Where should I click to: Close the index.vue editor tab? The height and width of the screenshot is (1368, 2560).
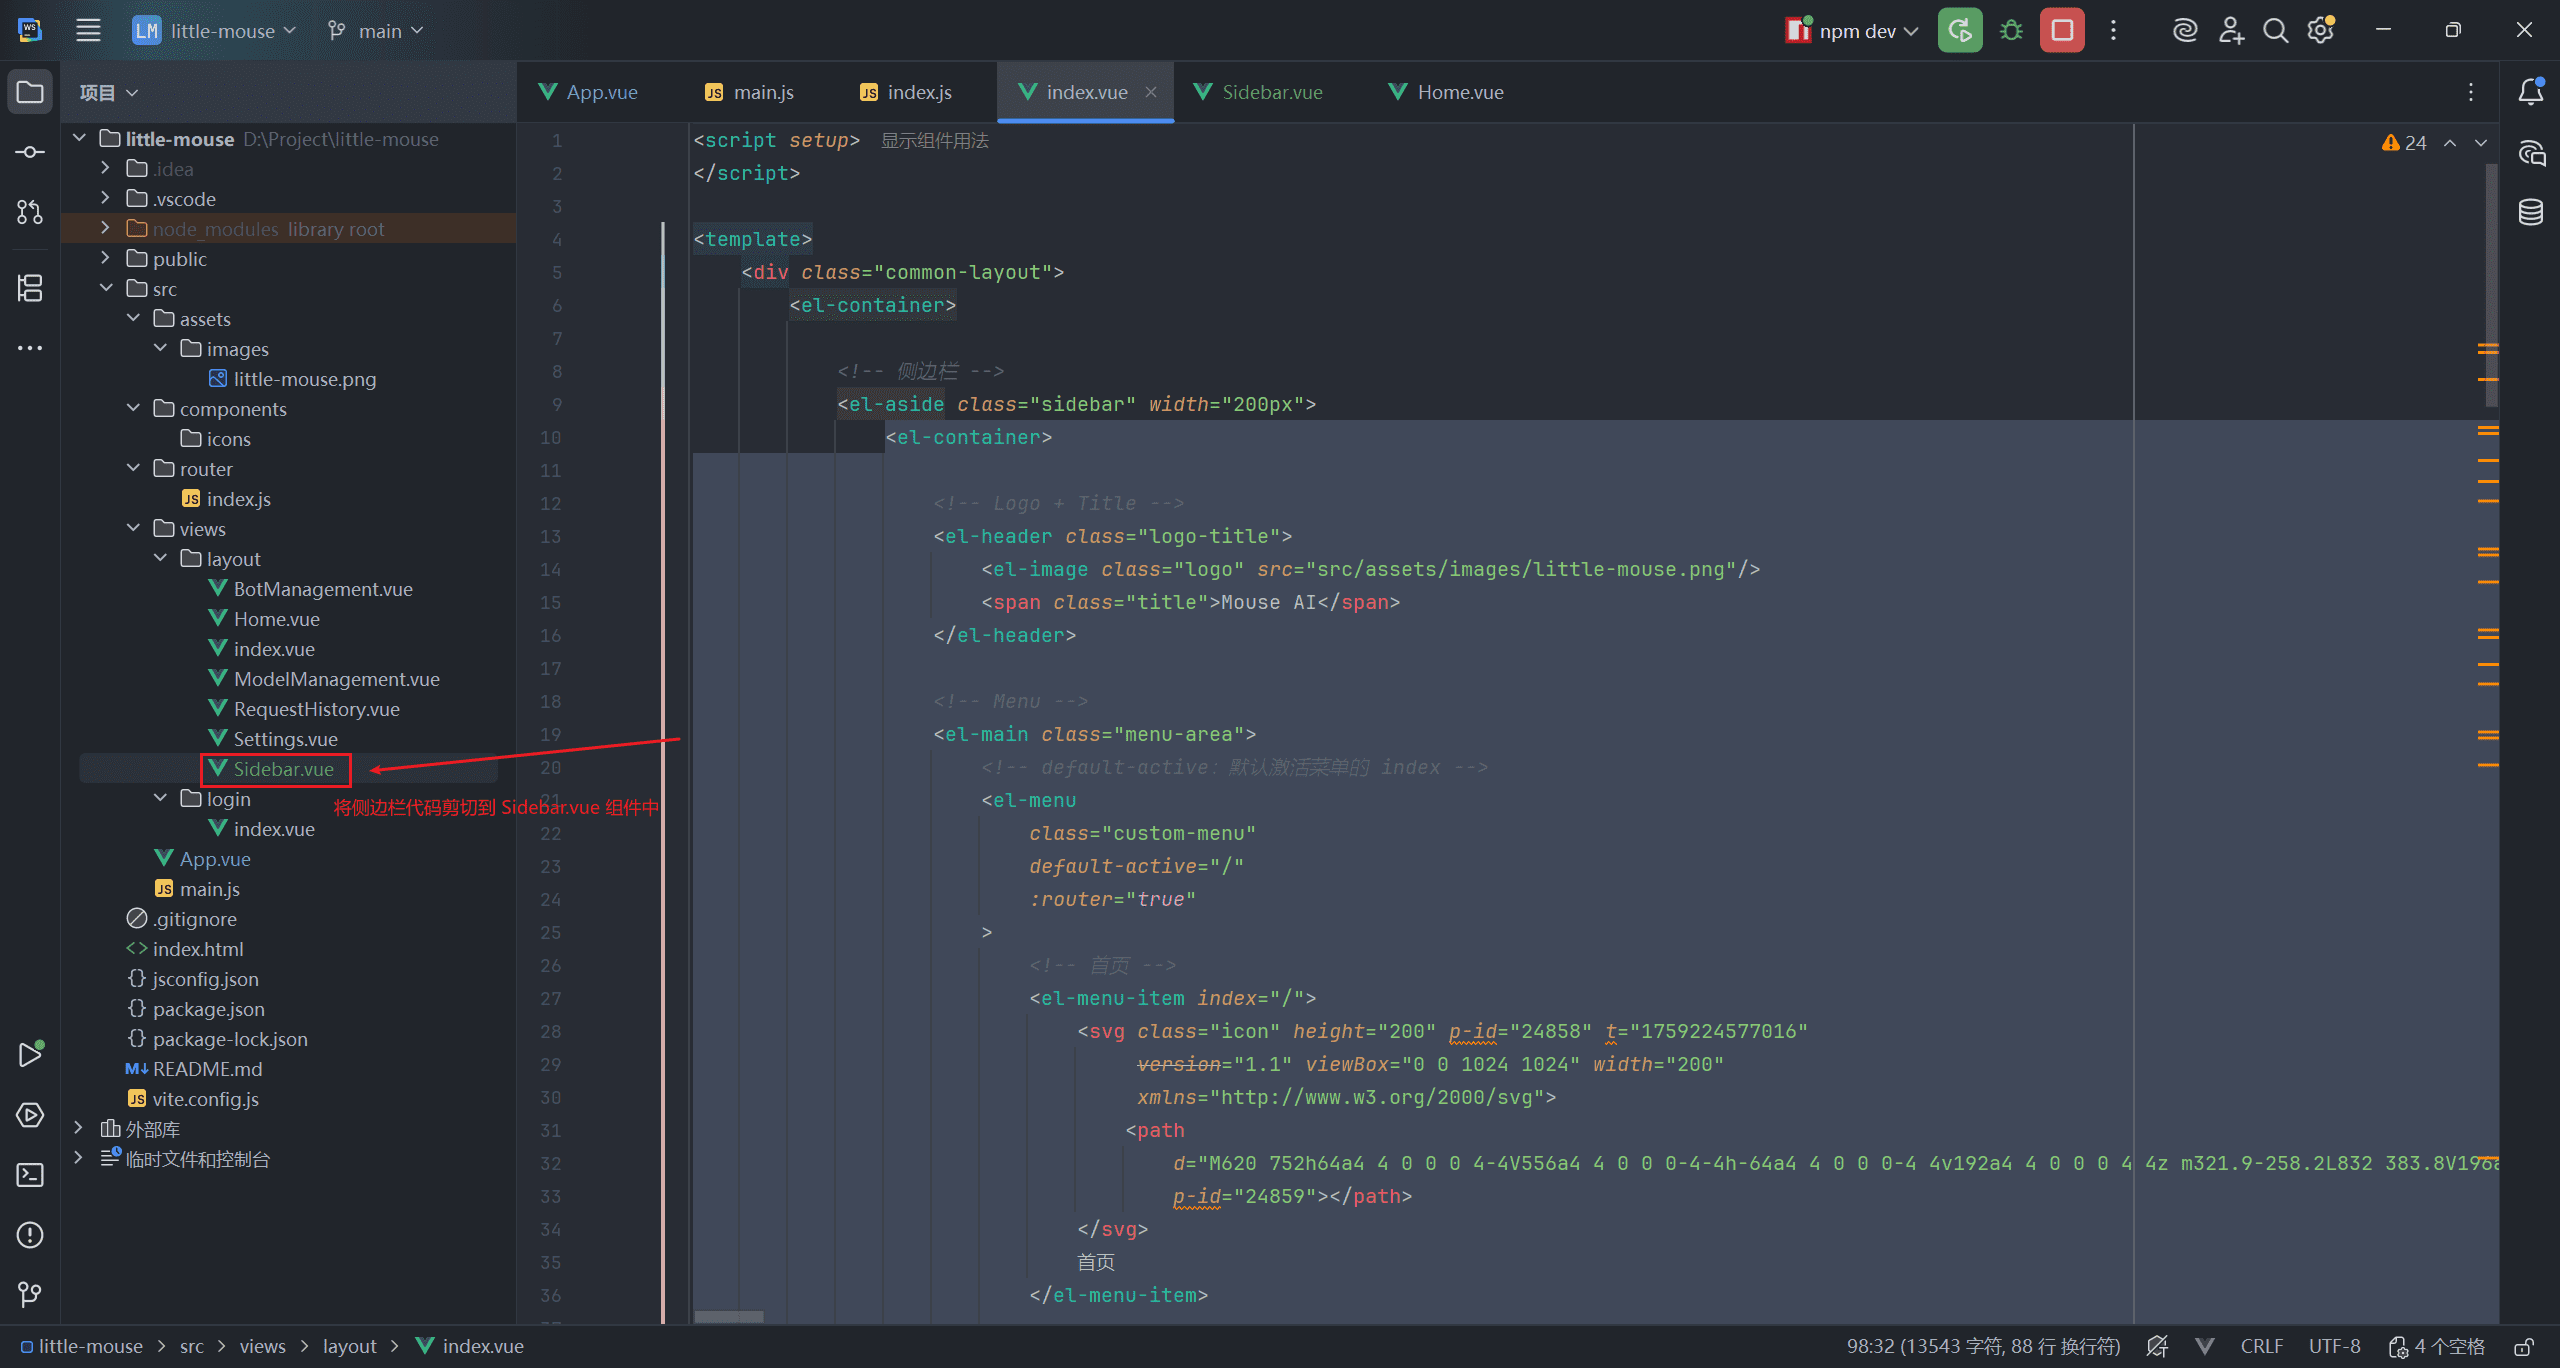click(1151, 92)
